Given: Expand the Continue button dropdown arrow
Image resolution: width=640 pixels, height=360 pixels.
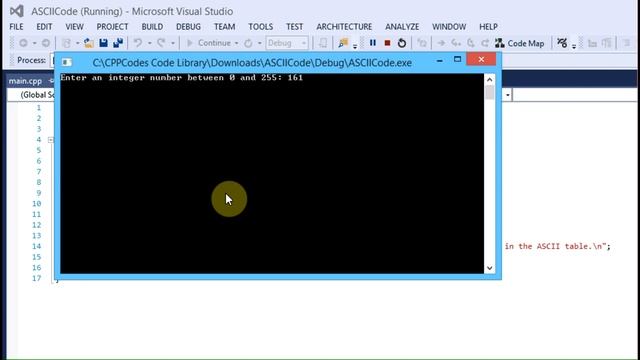Looking at the screenshot, I should [x=236, y=43].
